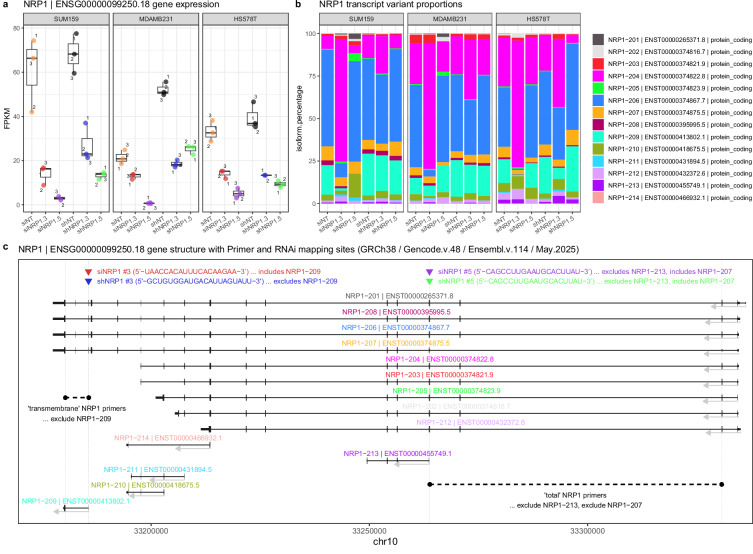Click the FPKM y-axis title
This screenshot has width=753, height=554.
[7, 118]
